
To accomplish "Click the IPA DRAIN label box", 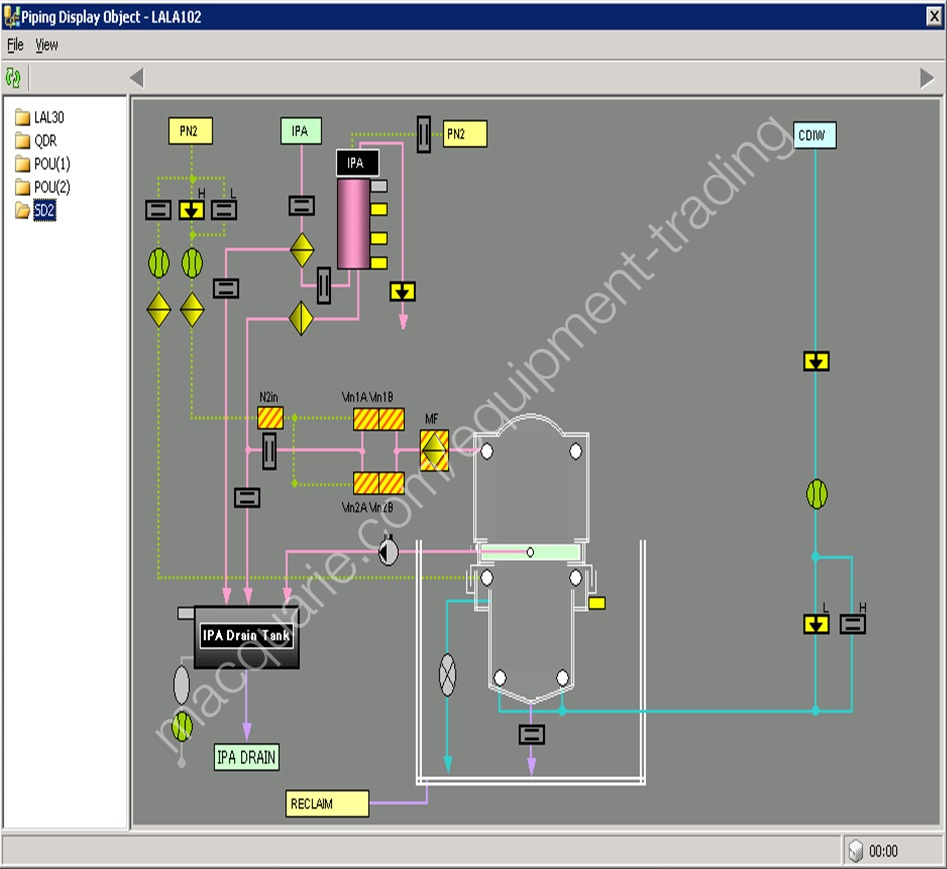I will click(246, 757).
